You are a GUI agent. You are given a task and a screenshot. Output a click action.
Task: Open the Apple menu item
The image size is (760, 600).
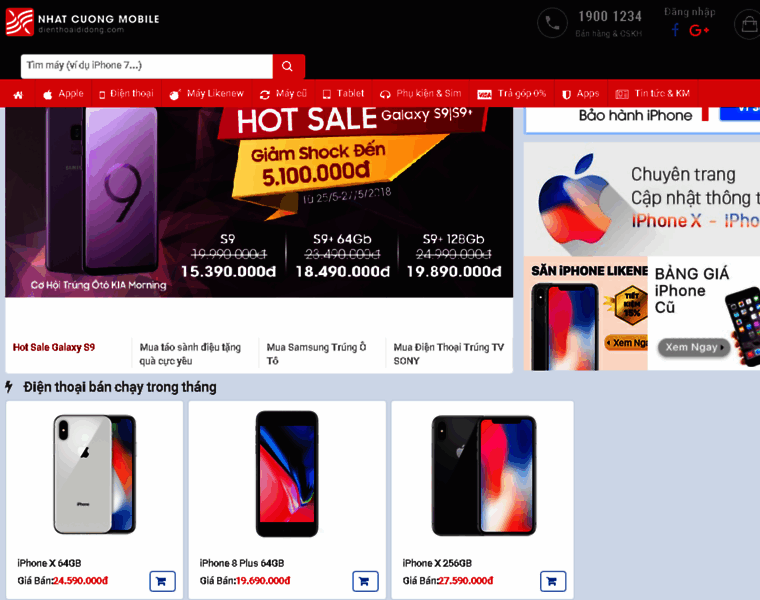point(63,94)
